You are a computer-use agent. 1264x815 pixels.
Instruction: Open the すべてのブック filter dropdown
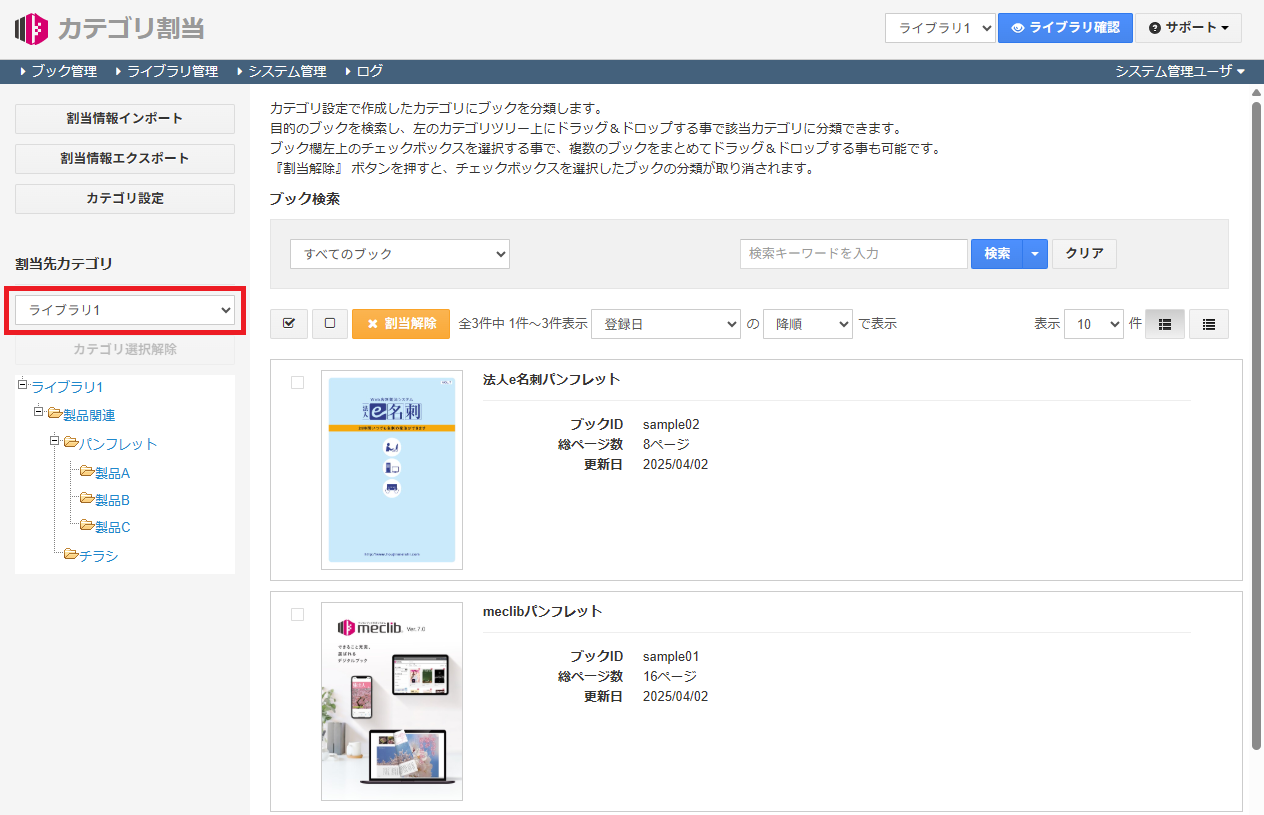pos(400,254)
